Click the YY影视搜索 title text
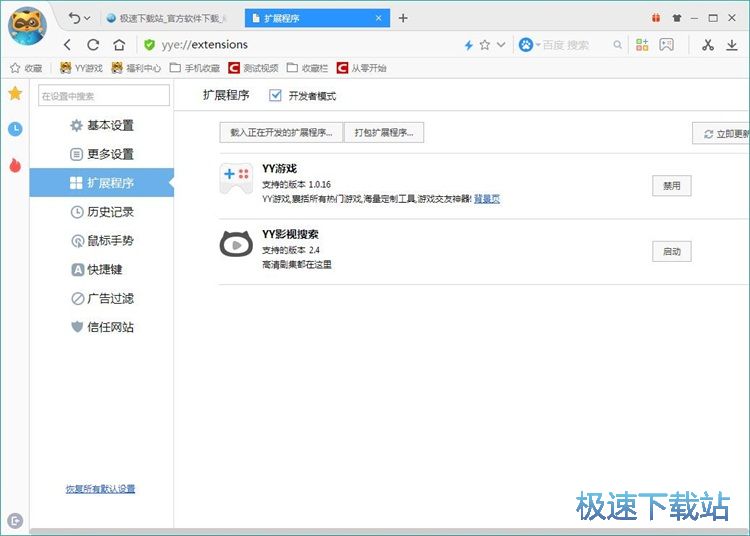The image size is (750, 536). [290, 234]
